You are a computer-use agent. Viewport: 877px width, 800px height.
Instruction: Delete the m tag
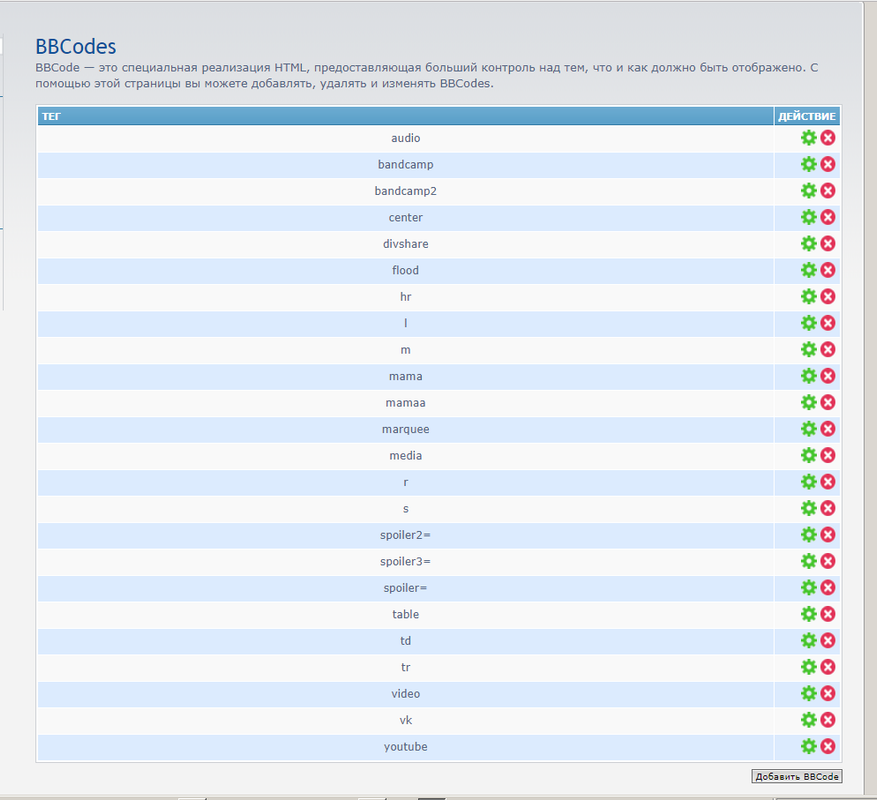point(828,349)
